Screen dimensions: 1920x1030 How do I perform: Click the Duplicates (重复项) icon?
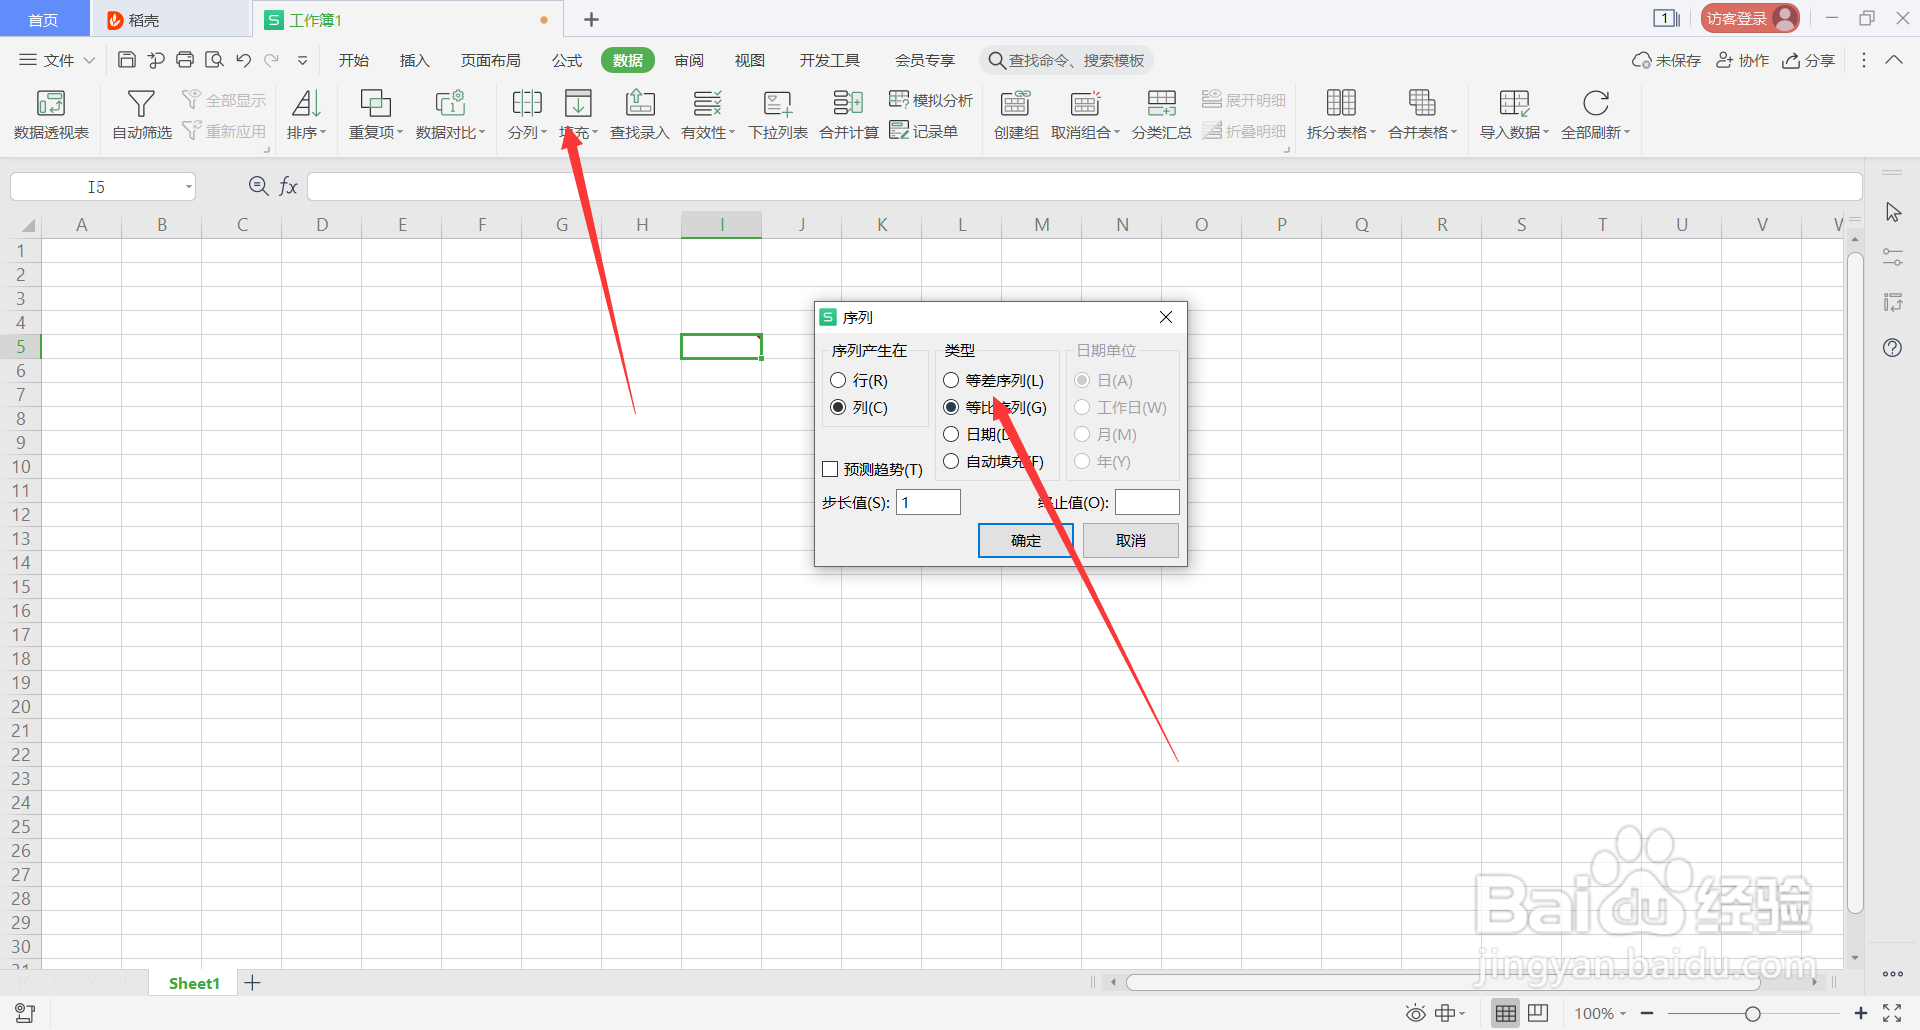[375, 114]
